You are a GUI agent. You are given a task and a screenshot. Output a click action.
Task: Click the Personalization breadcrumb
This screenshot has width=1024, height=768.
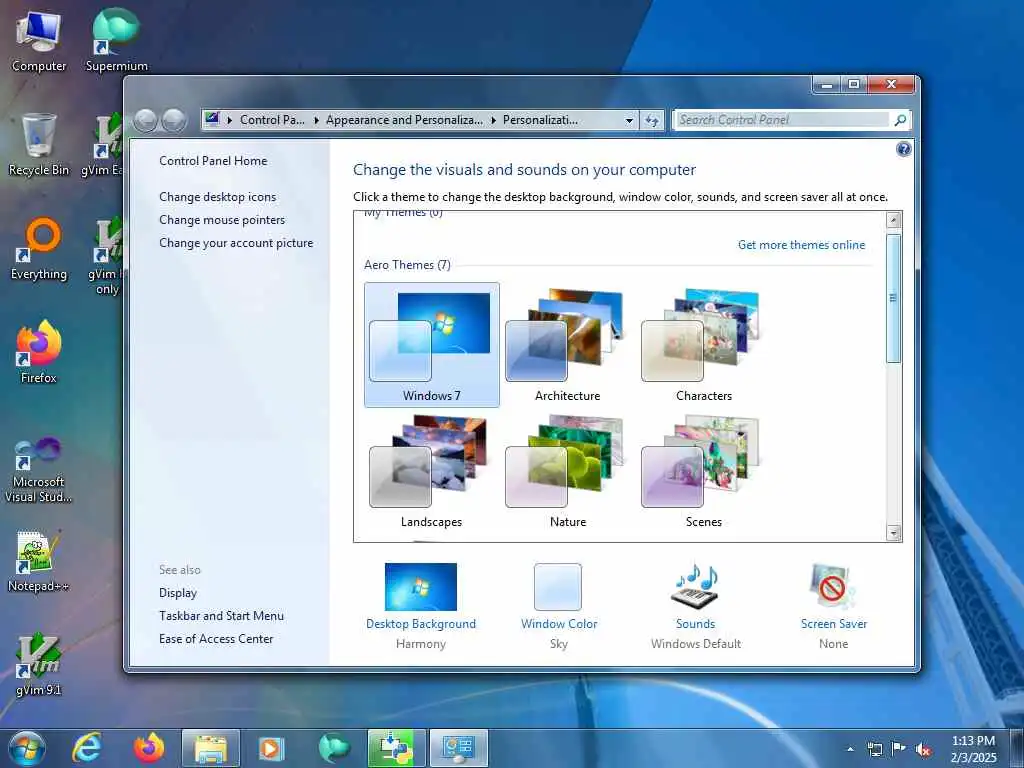click(540, 120)
